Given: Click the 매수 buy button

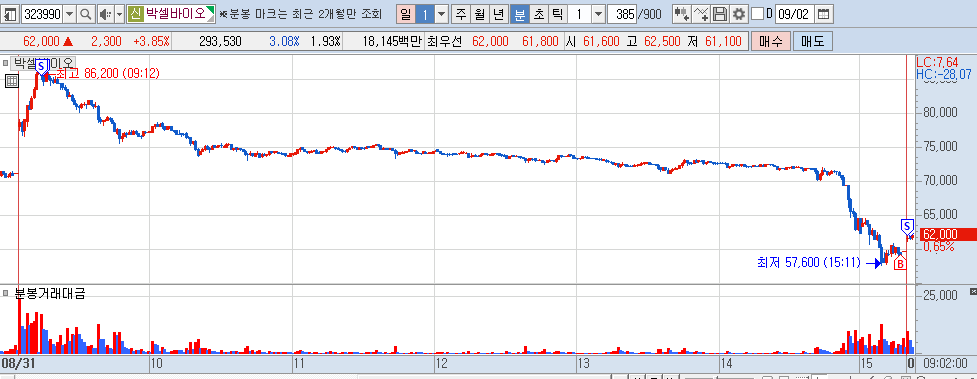Looking at the screenshot, I should pyautogui.click(x=771, y=42).
